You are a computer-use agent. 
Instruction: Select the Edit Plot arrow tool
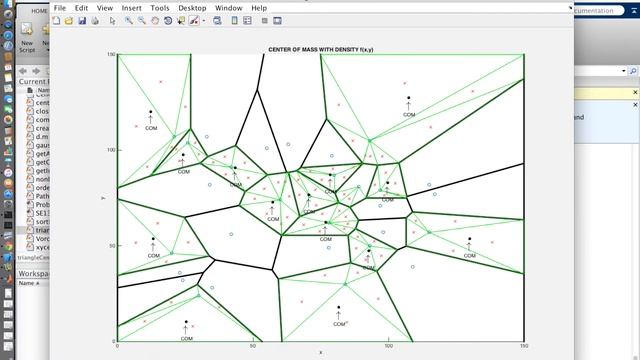(113, 20)
